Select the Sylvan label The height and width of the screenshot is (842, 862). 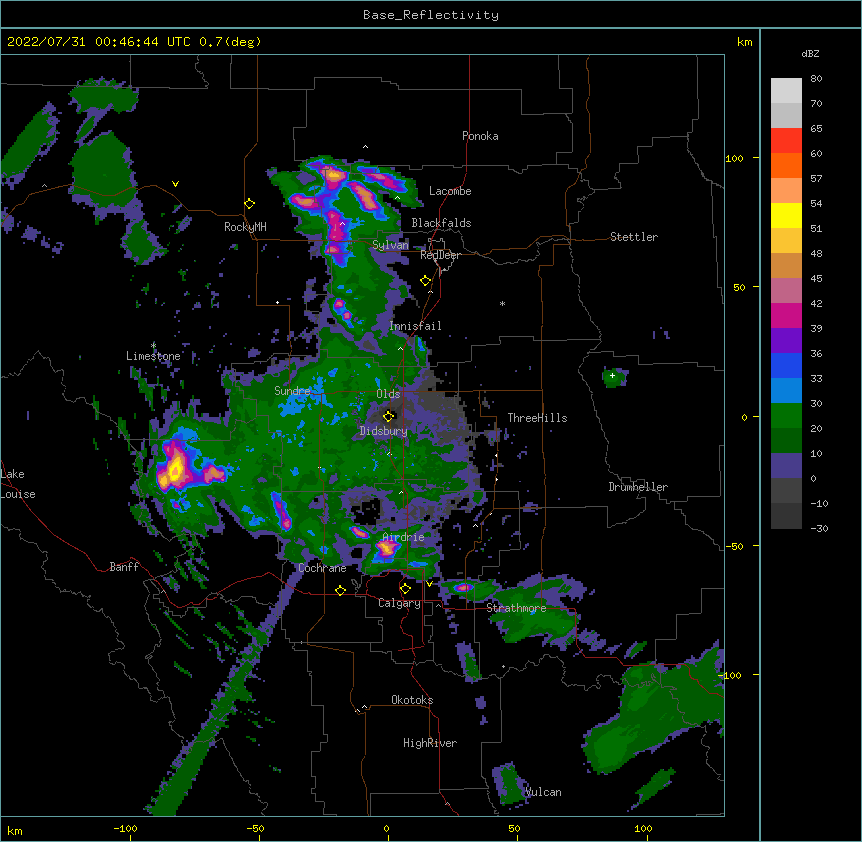390,245
